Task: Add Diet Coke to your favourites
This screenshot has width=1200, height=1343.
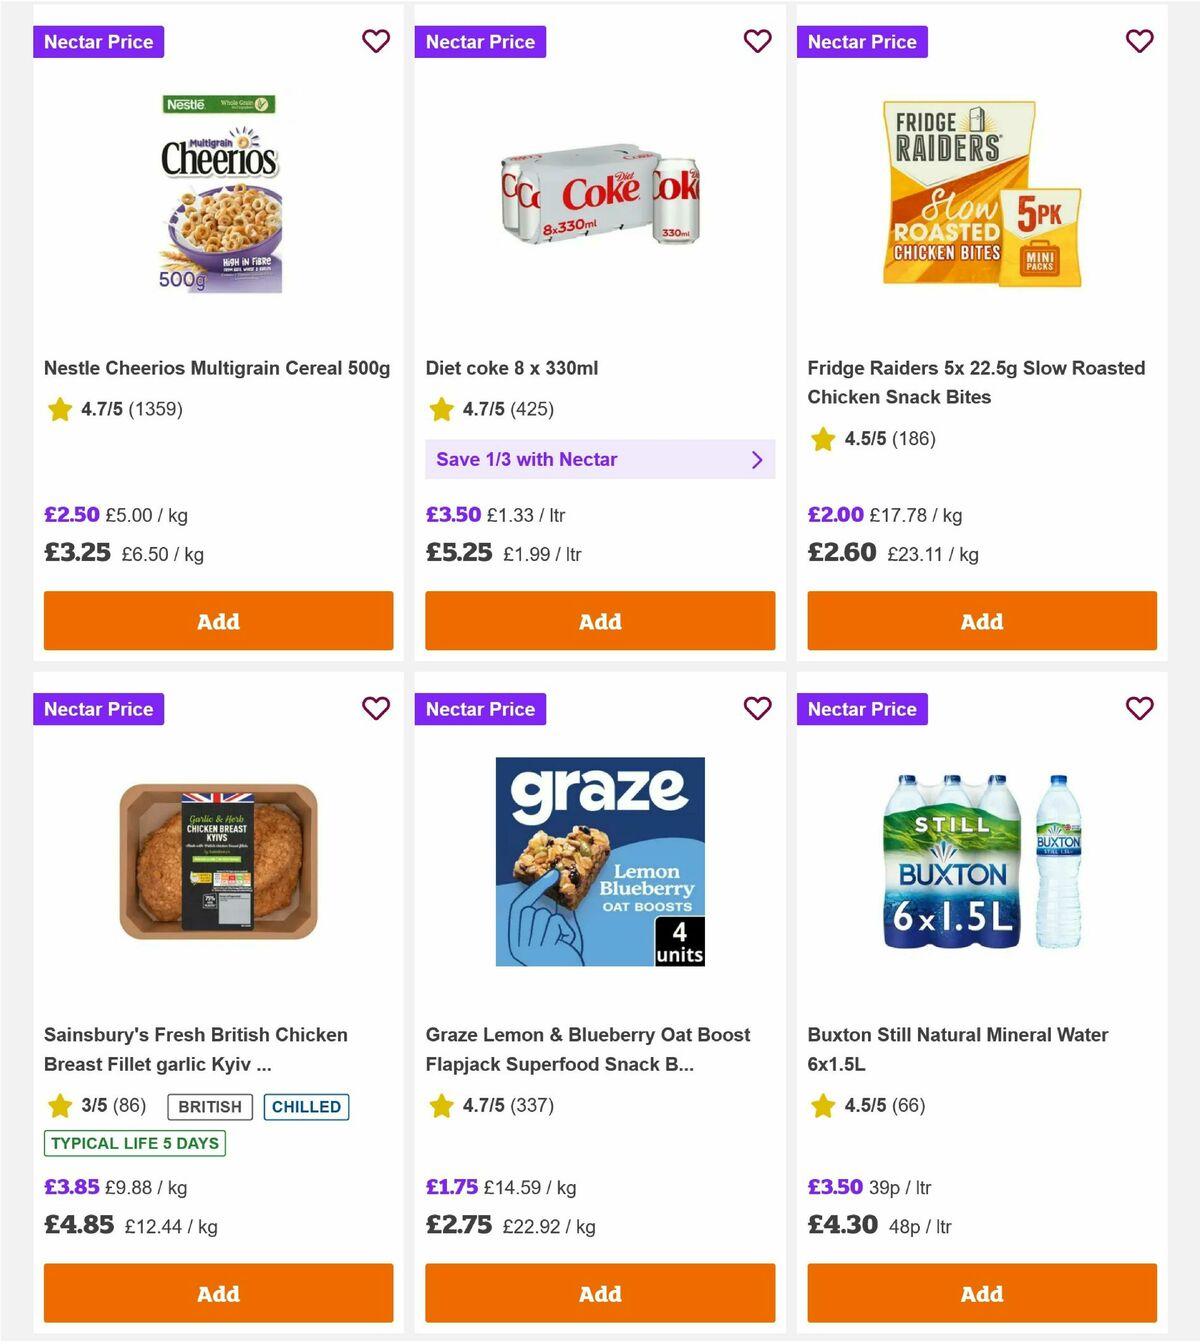Action: click(758, 42)
